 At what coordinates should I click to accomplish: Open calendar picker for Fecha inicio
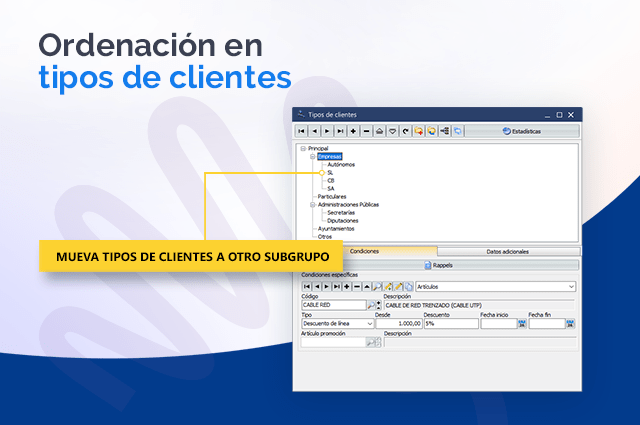pyautogui.click(x=522, y=324)
